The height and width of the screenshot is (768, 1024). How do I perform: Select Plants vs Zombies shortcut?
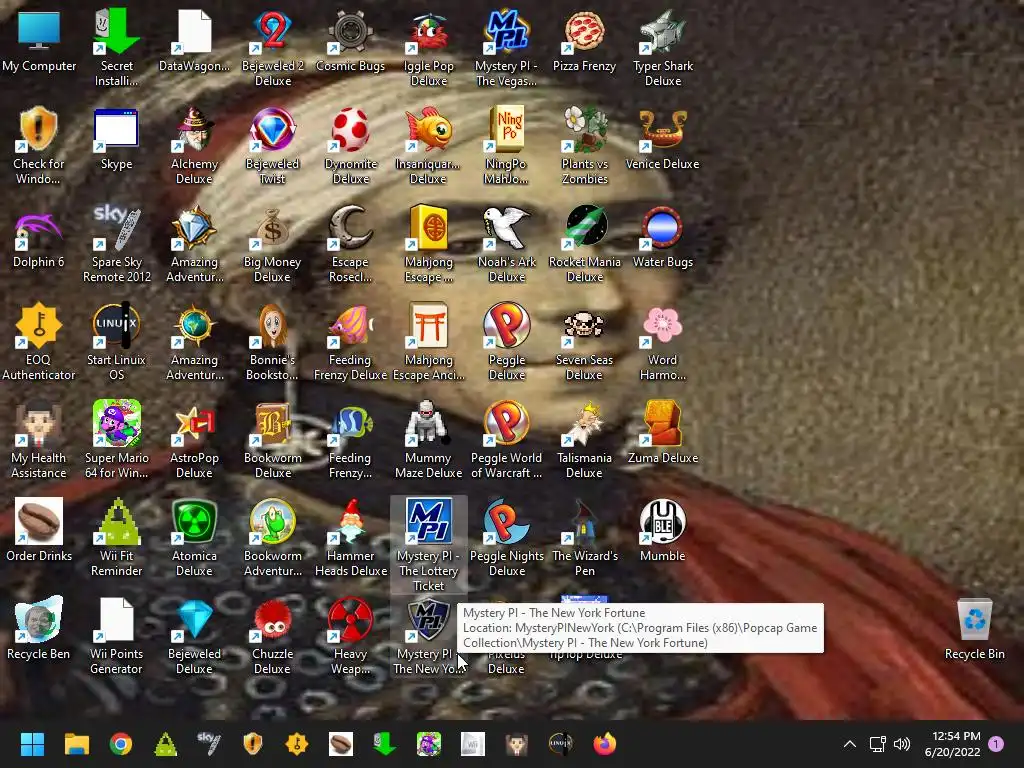584,145
